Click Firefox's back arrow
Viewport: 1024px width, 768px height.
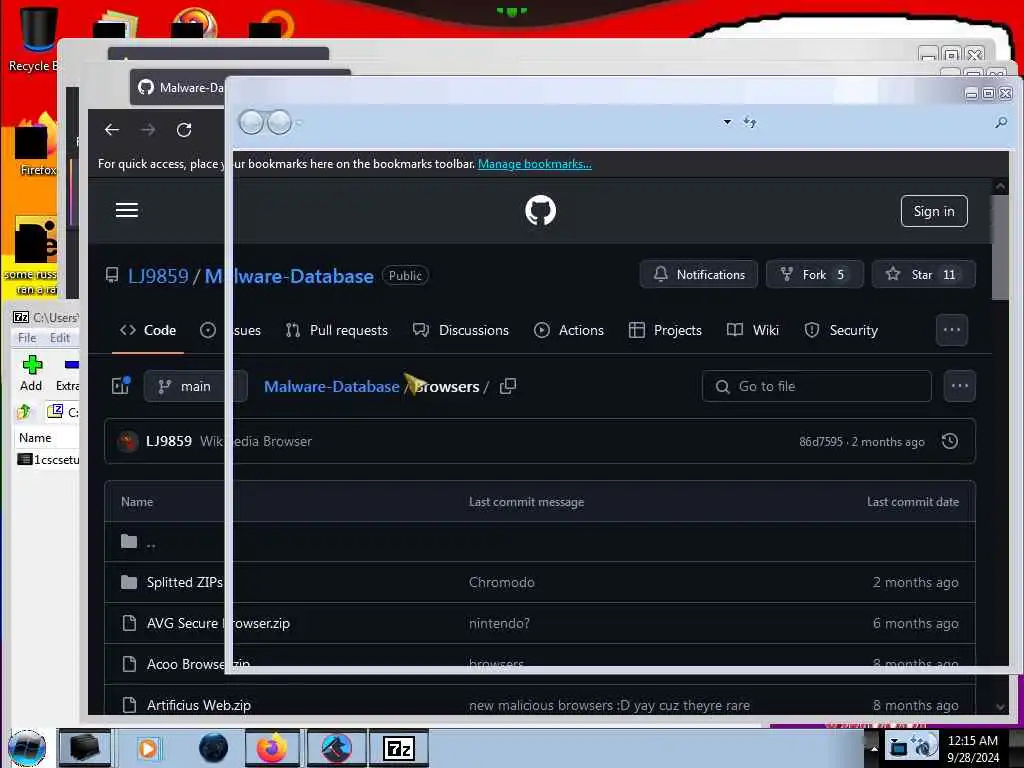tap(112, 130)
